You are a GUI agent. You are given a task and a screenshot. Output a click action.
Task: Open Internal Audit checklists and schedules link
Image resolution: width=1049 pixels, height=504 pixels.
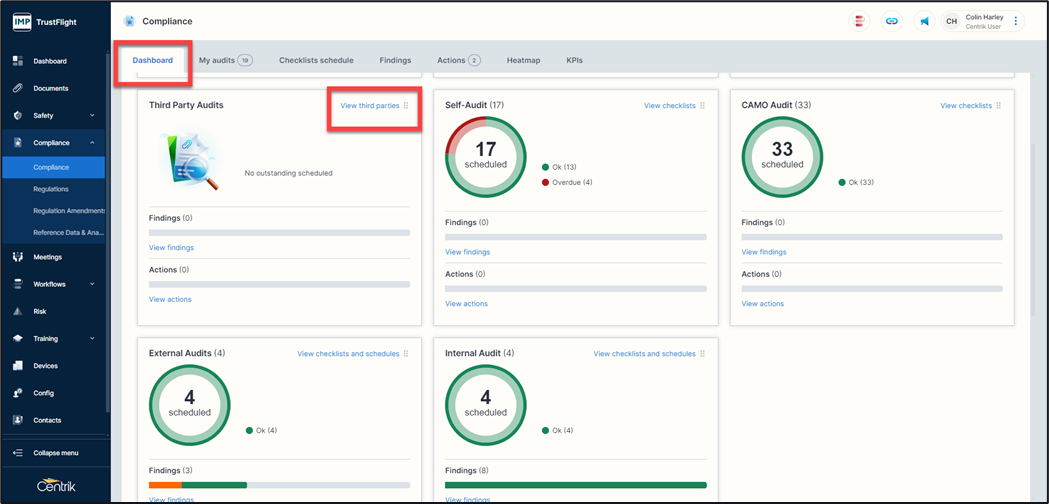(x=645, y=353)
